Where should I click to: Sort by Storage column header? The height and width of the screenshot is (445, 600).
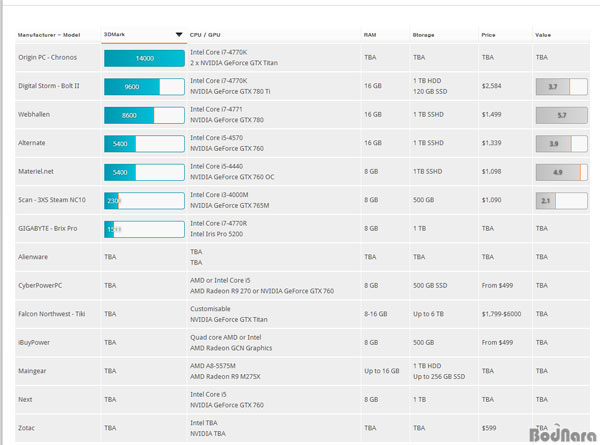(x=423, y=35)
